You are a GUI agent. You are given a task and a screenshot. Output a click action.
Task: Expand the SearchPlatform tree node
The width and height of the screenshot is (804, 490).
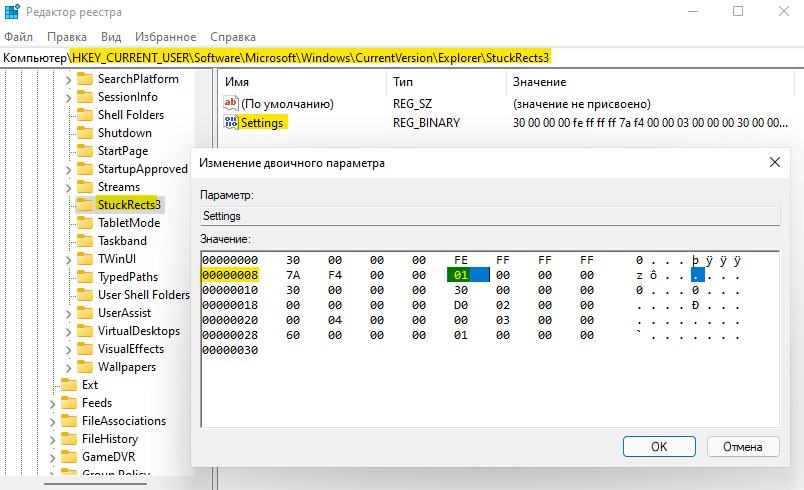pos(68,80)
